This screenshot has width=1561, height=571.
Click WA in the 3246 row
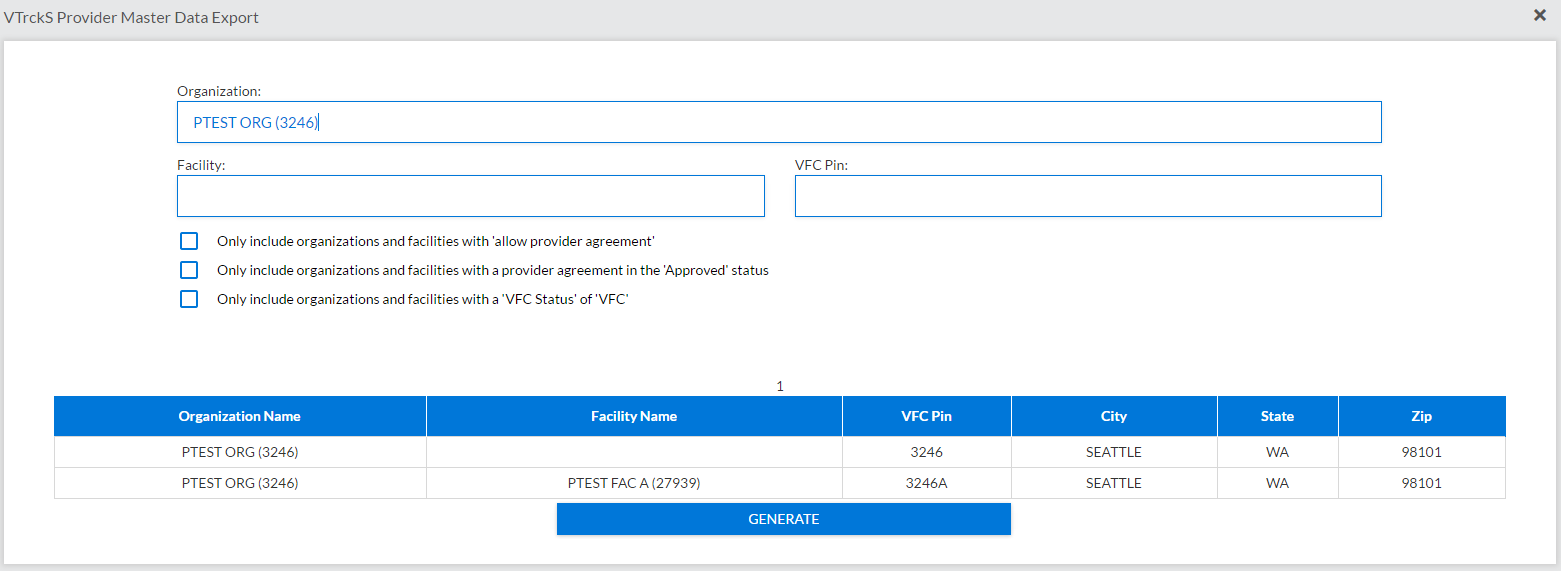pos(1278,452)
